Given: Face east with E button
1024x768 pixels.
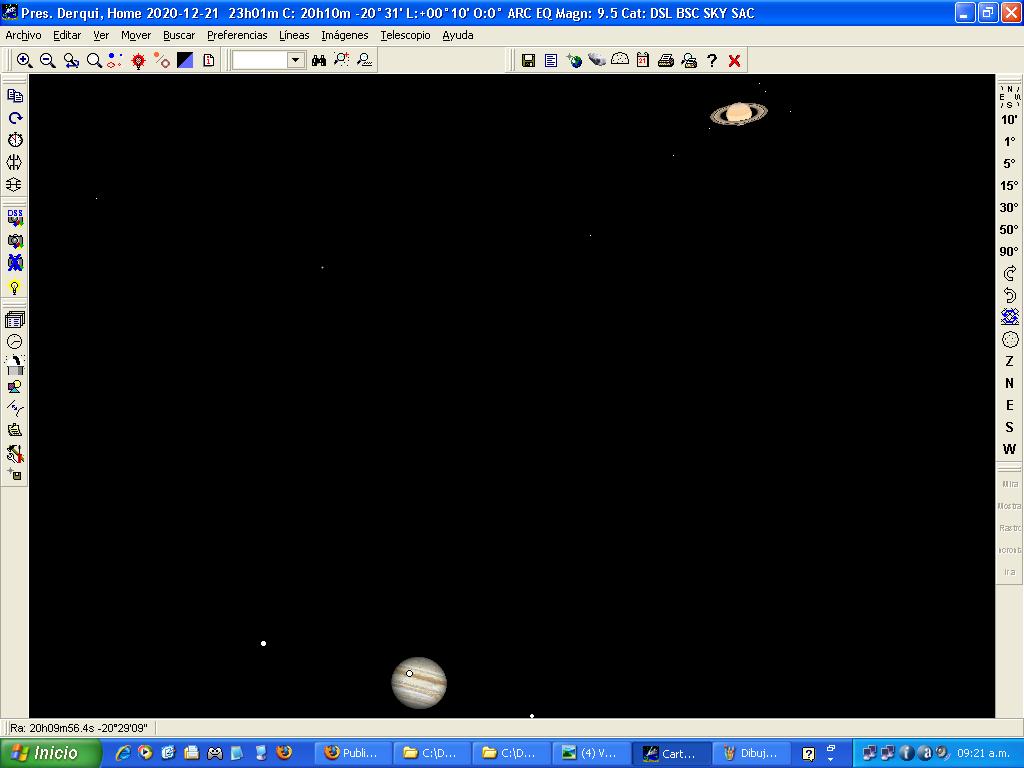Looking at the screenshot, I should pos(1010,406).
